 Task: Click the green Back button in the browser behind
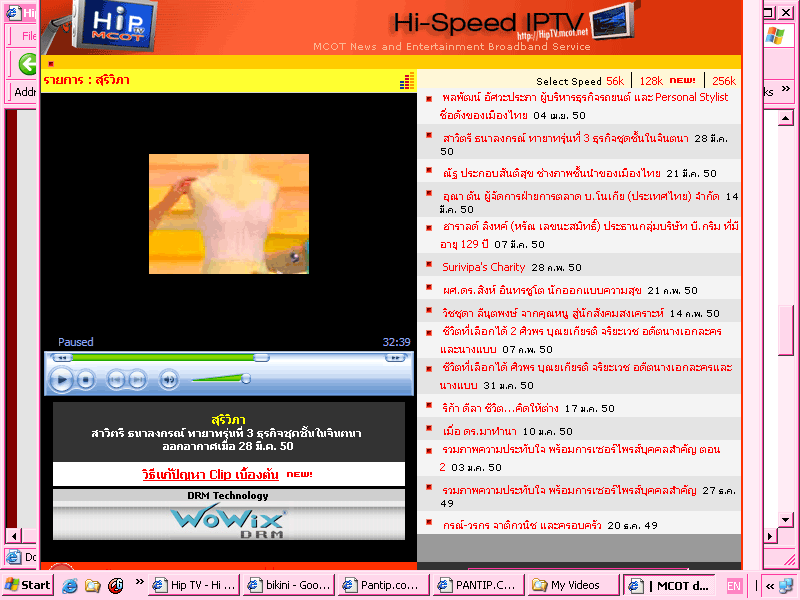pos(27,64)
